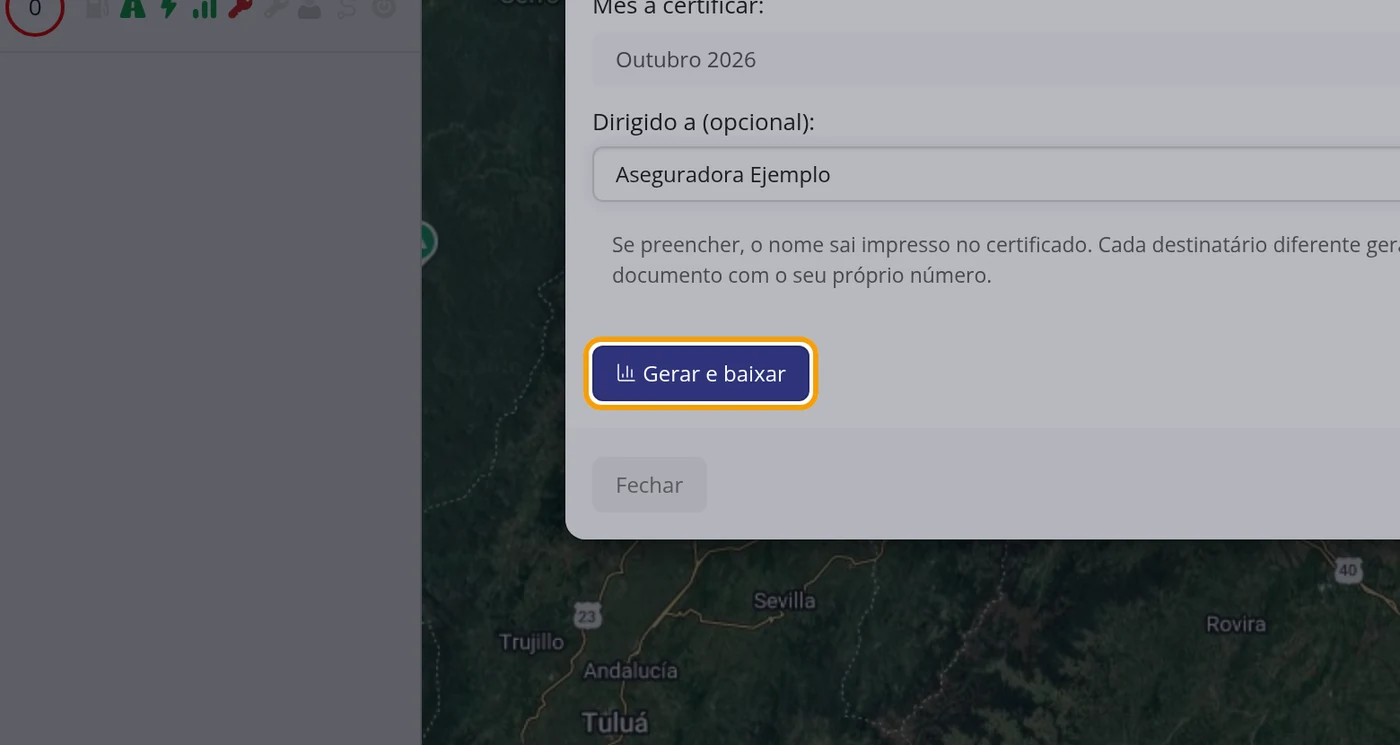This screenshot has width=1400, height=745.
Task: Click the Trujillo label on the map
Action: (x=532, y=642)
